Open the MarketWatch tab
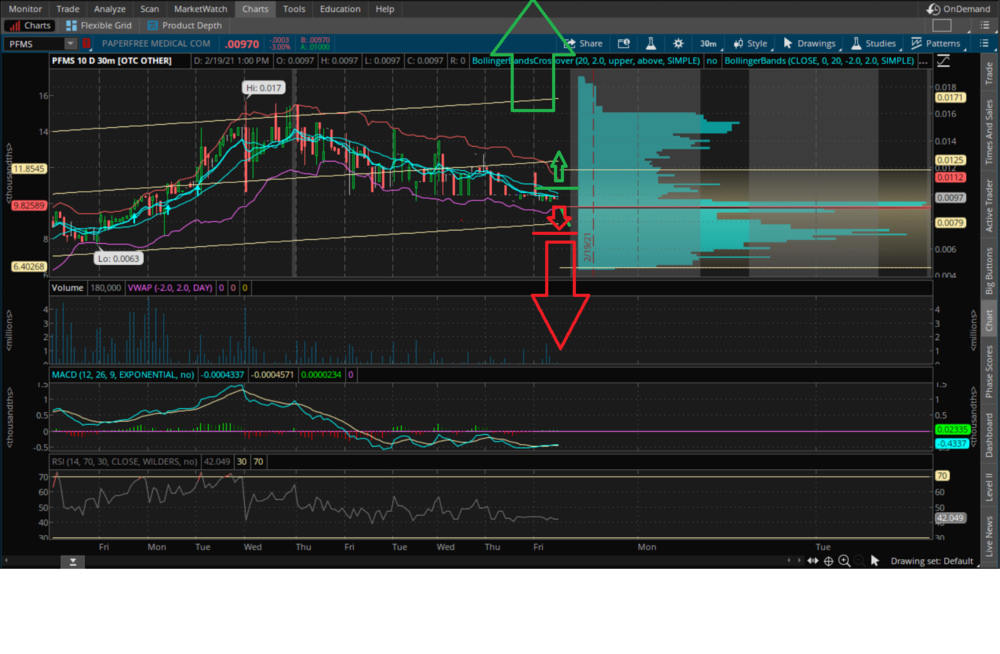Screen dimensions: 1000x654 click(x=195, y=9)
